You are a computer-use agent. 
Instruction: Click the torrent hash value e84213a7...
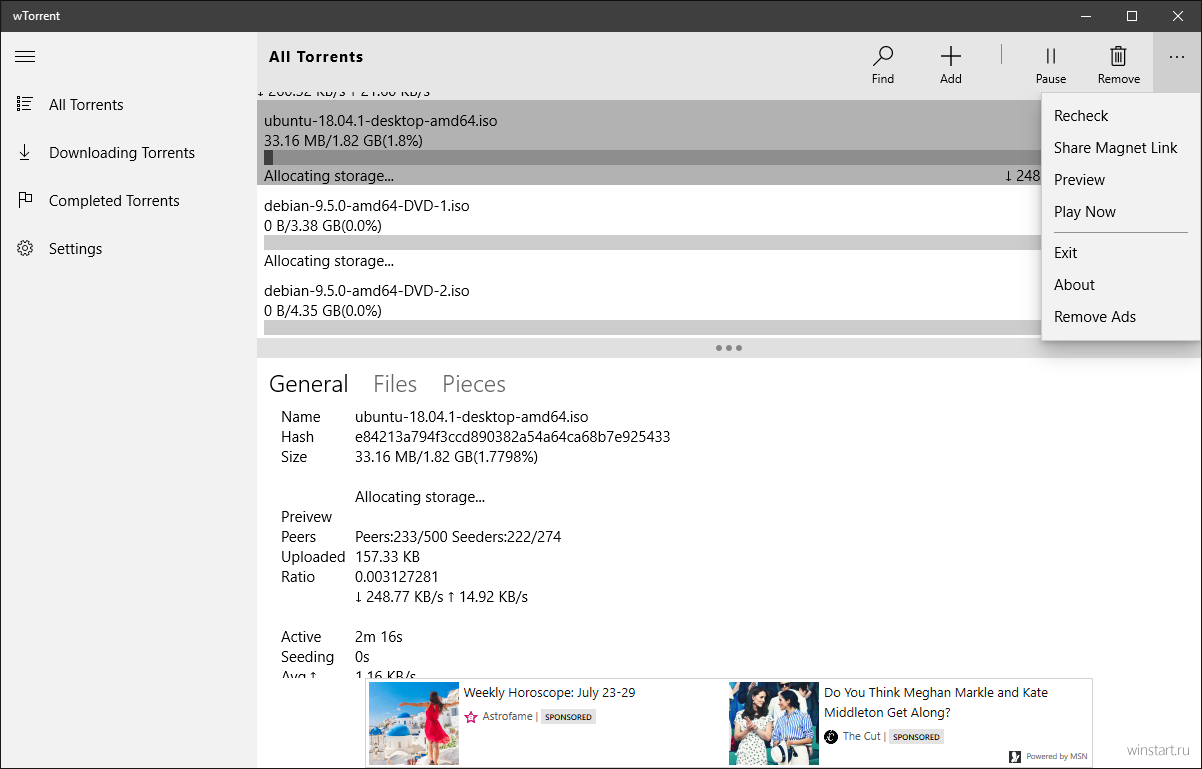coord(513,437)
